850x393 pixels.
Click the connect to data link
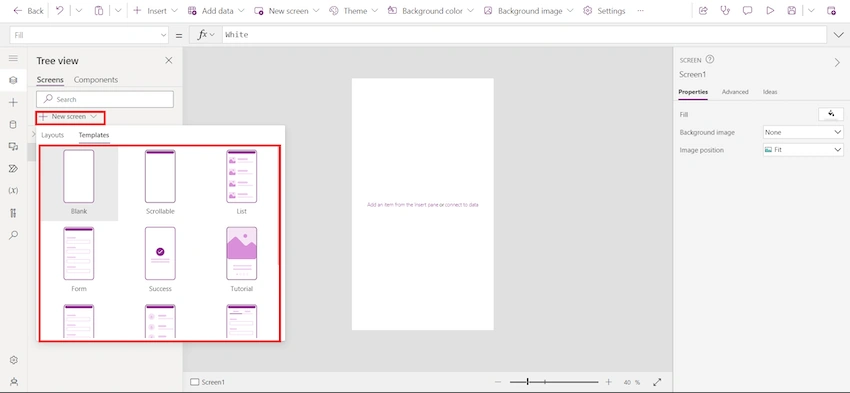point(462,205)
